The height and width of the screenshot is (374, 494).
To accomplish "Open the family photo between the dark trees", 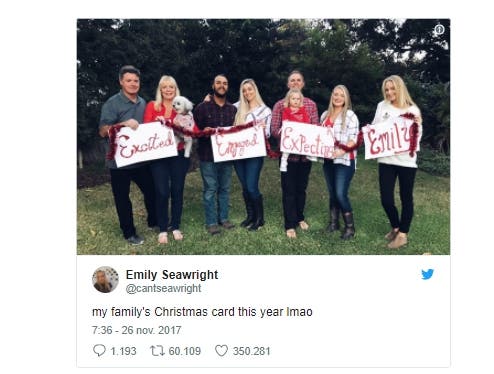I will point(263,137).
